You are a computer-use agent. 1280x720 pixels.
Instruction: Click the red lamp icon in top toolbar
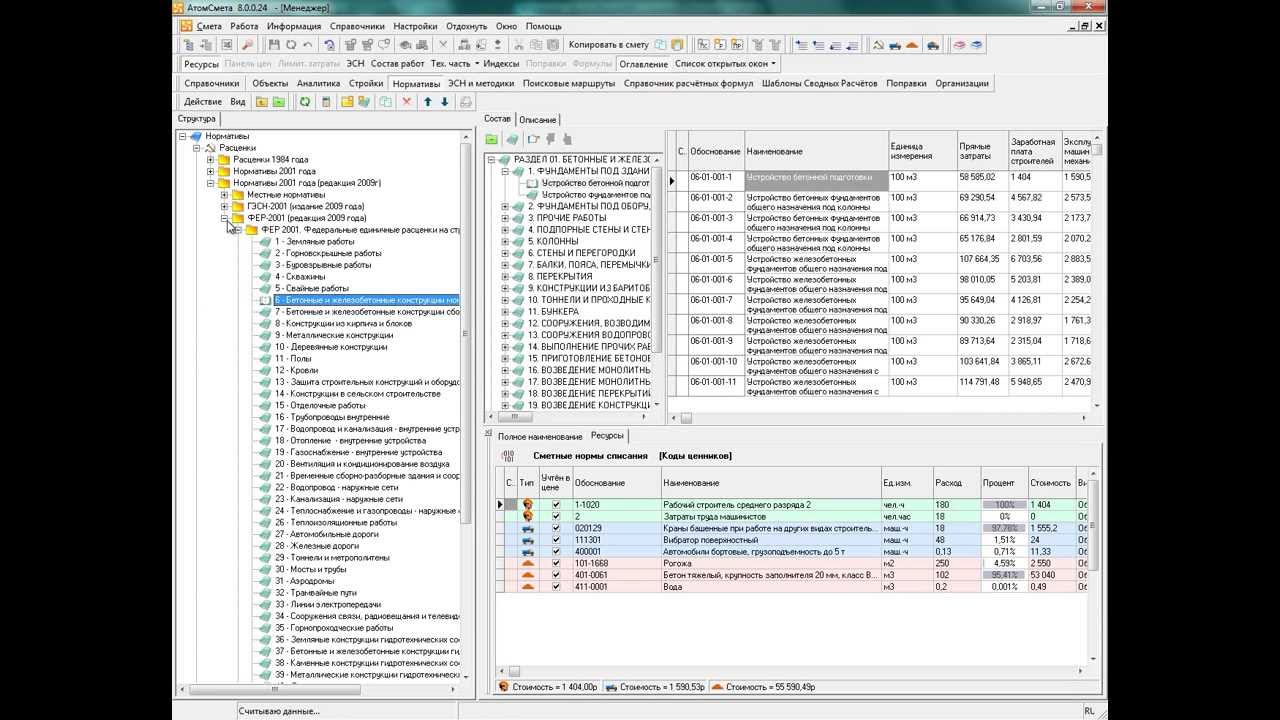coord(246,45)
